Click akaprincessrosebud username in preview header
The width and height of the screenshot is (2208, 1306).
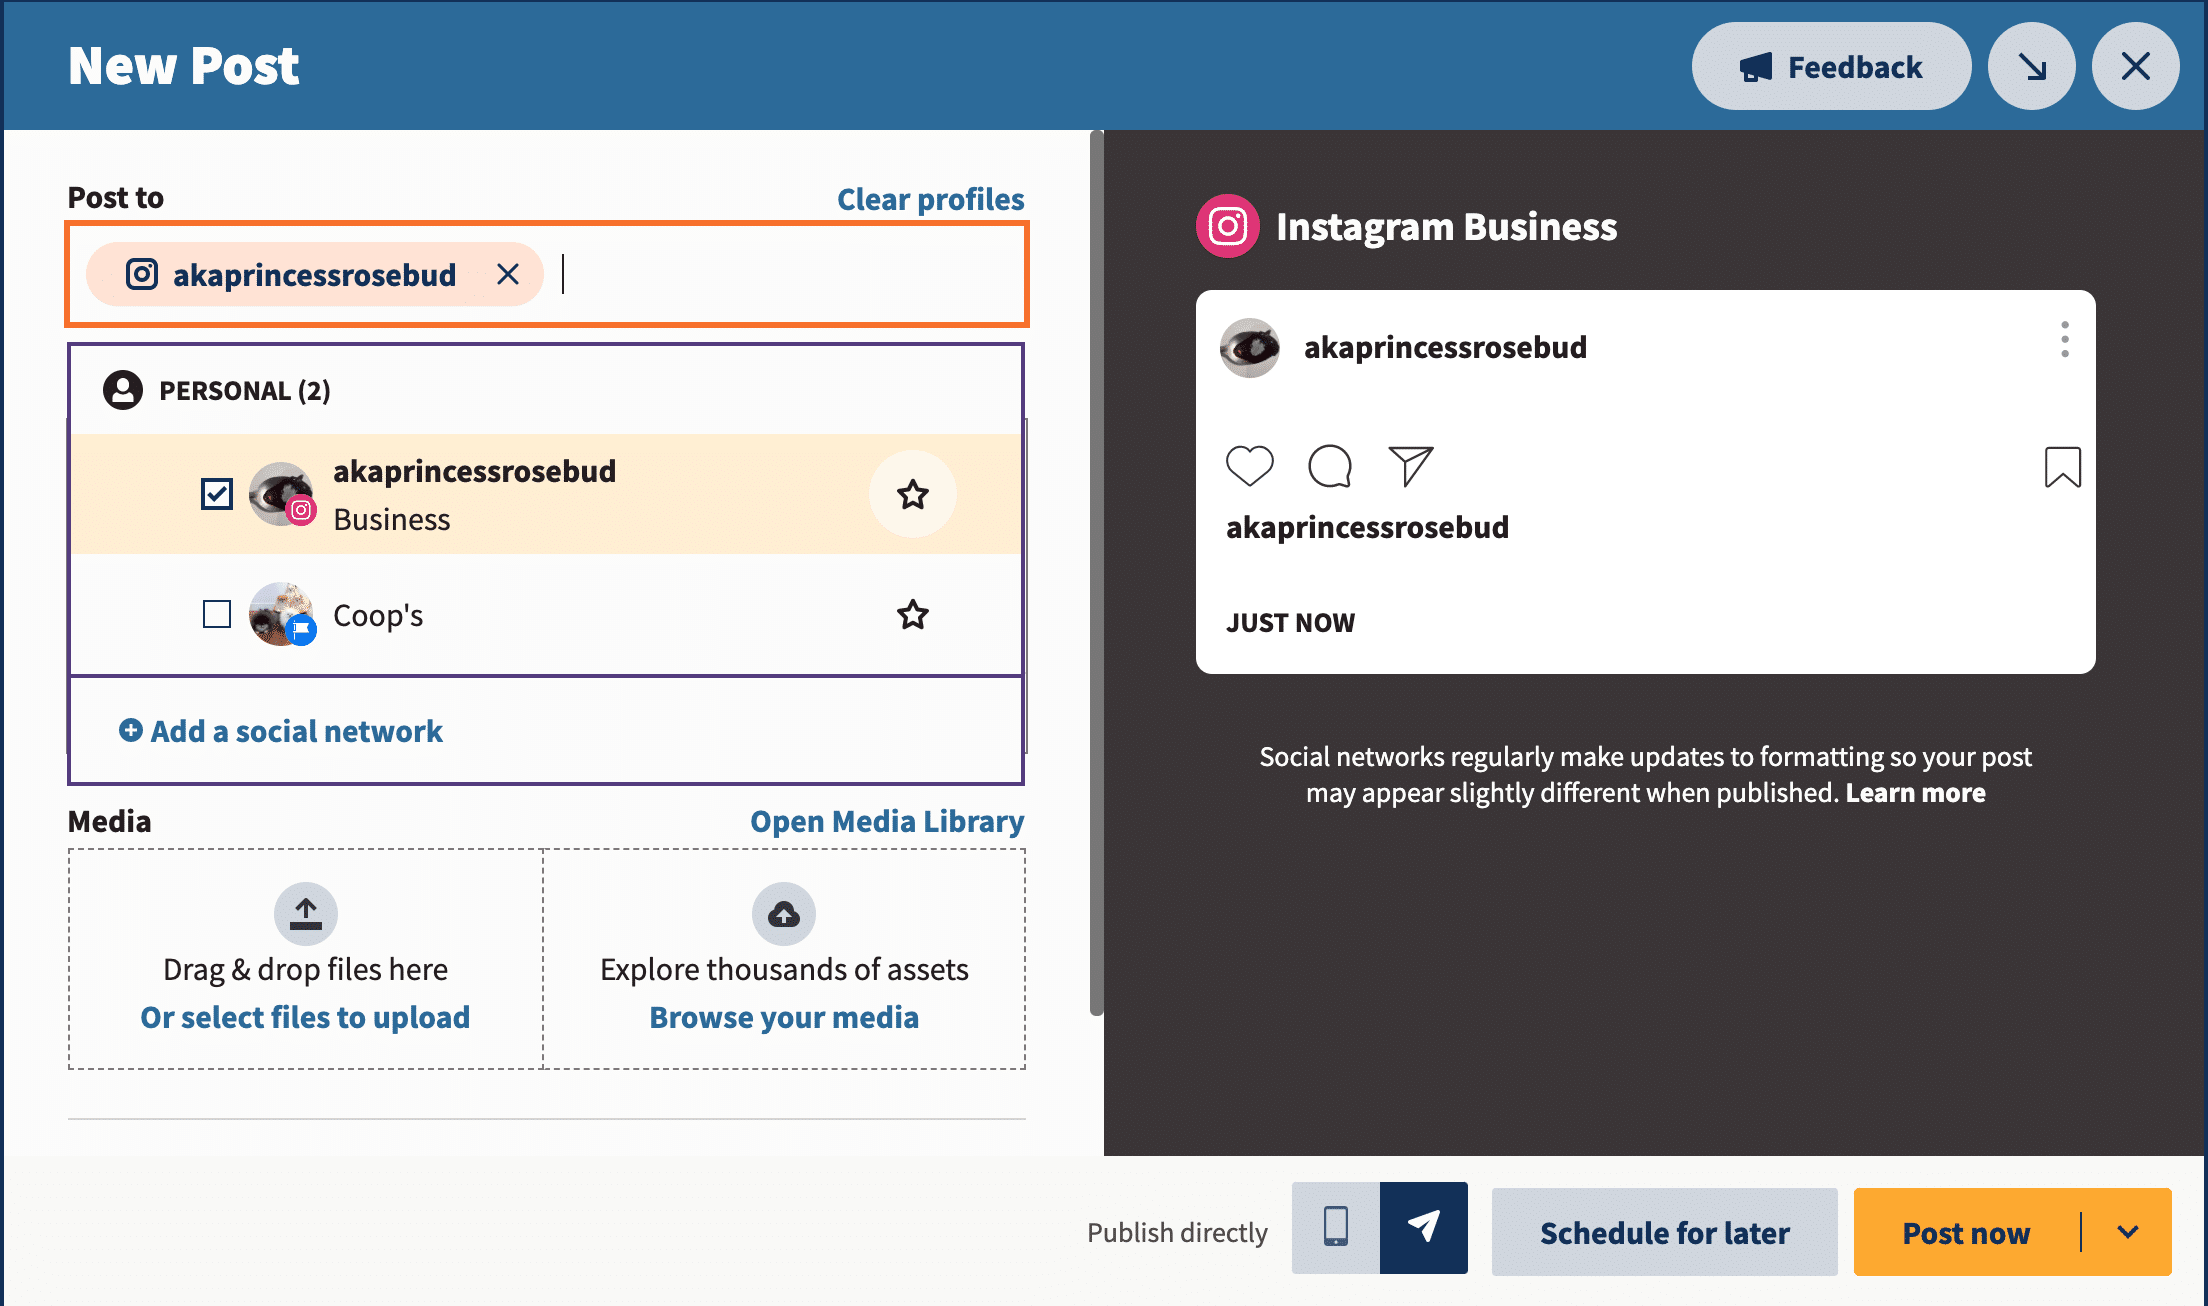click(1445, 347)
